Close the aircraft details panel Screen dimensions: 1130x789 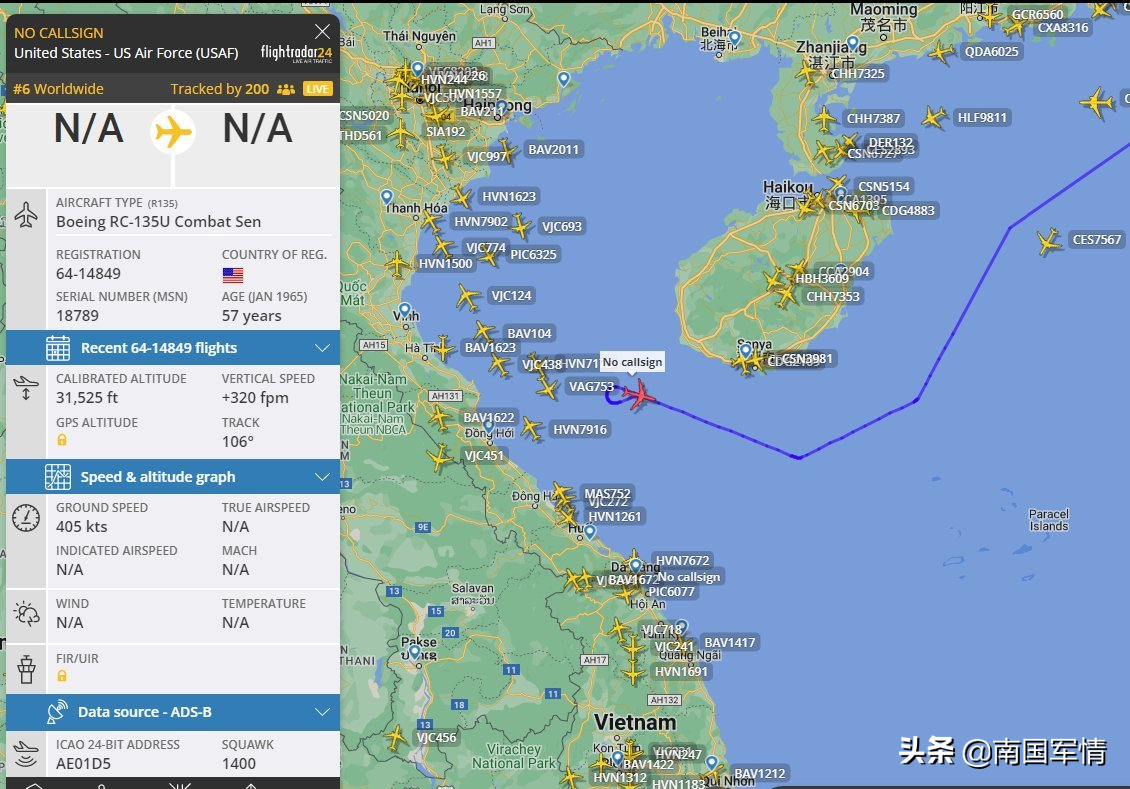(322, 31)
